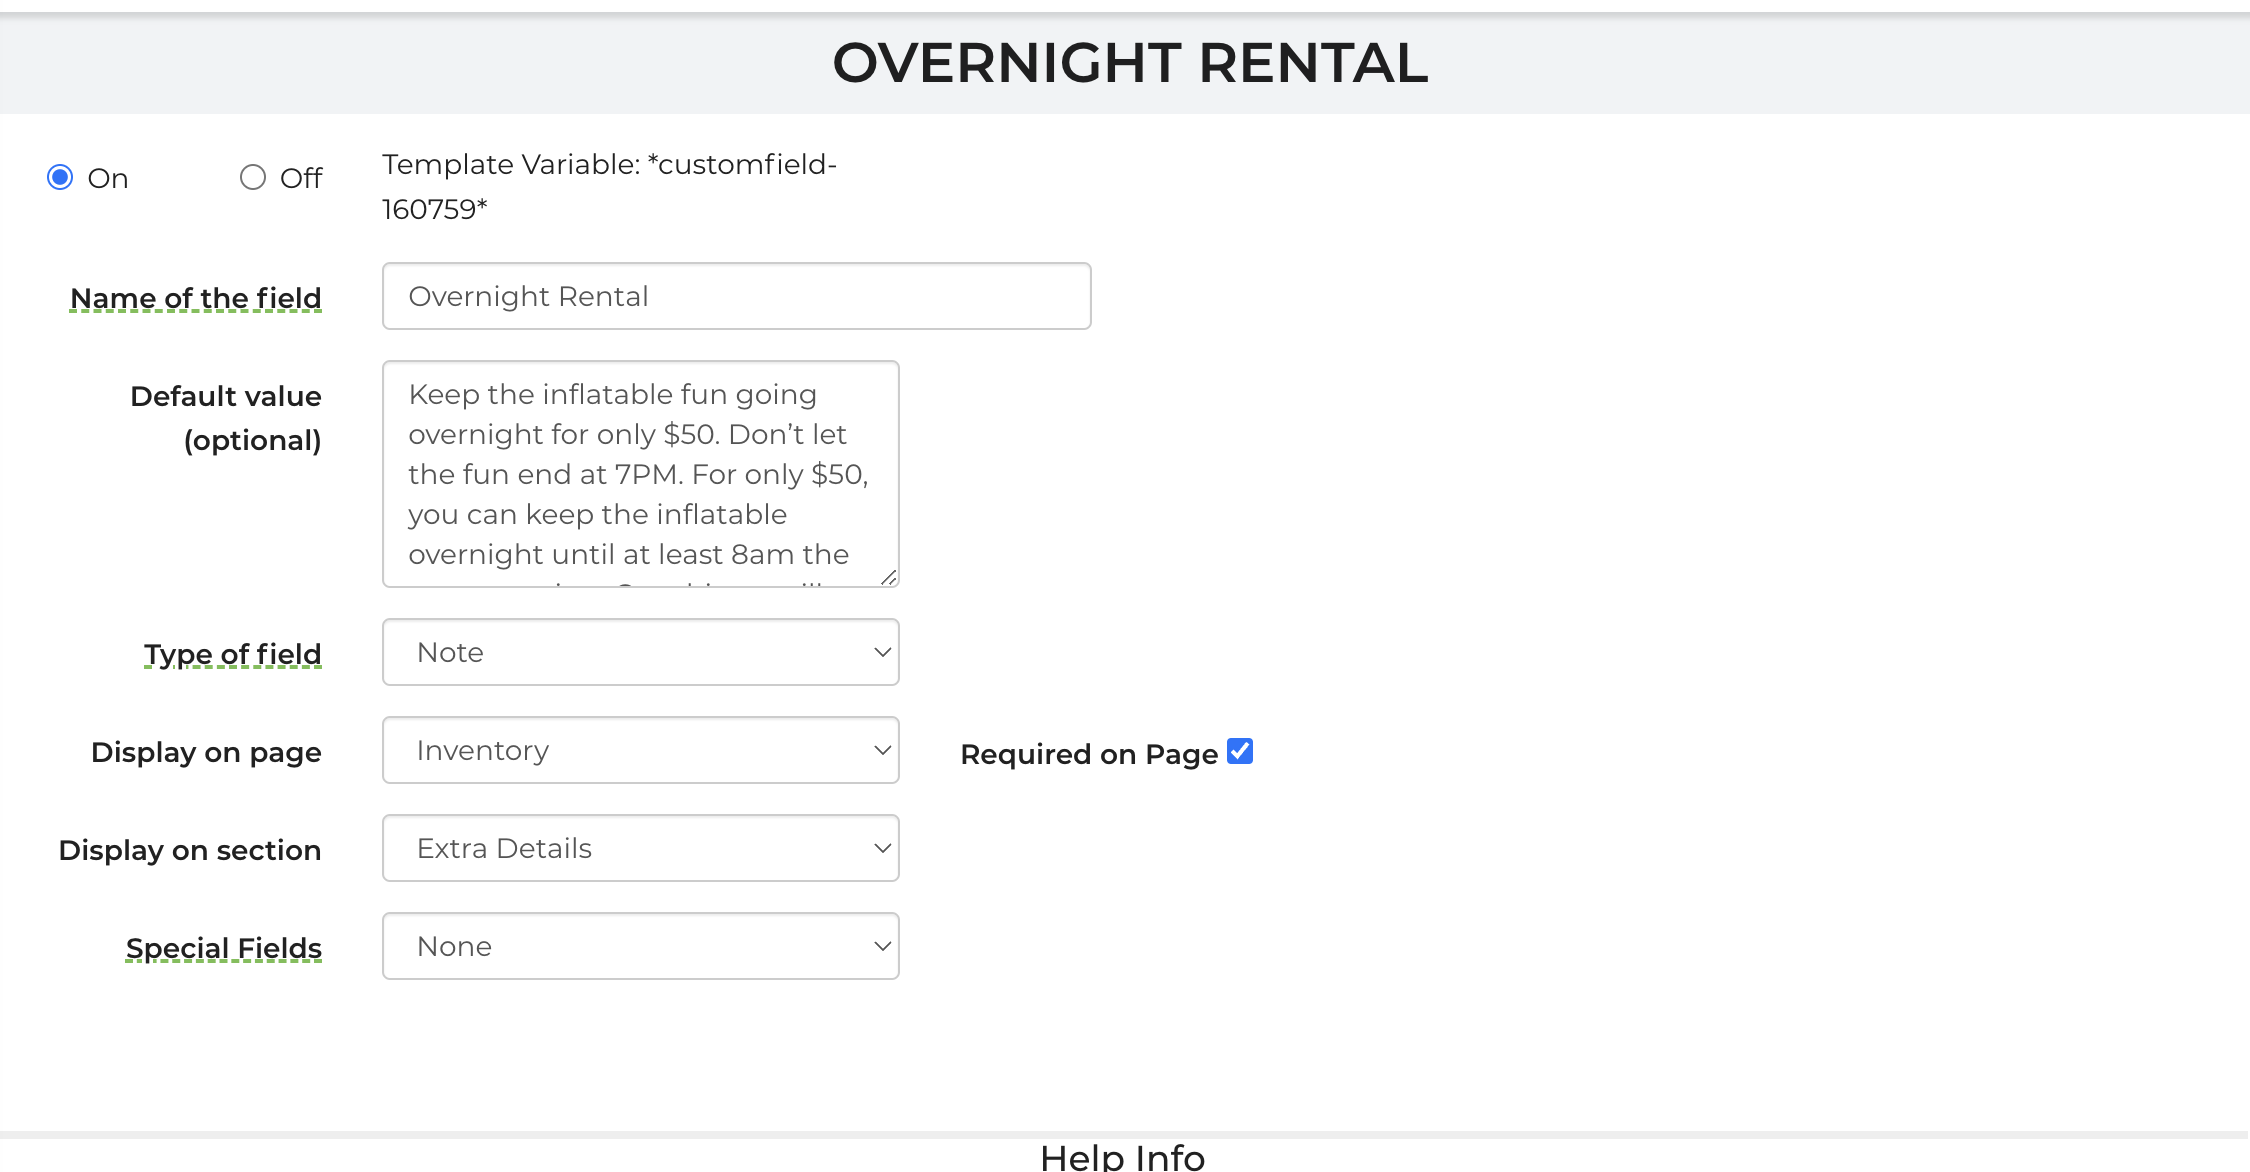Click the Help Info heading
Screen dimensions: 2250x1172
coord(1122,1157)
